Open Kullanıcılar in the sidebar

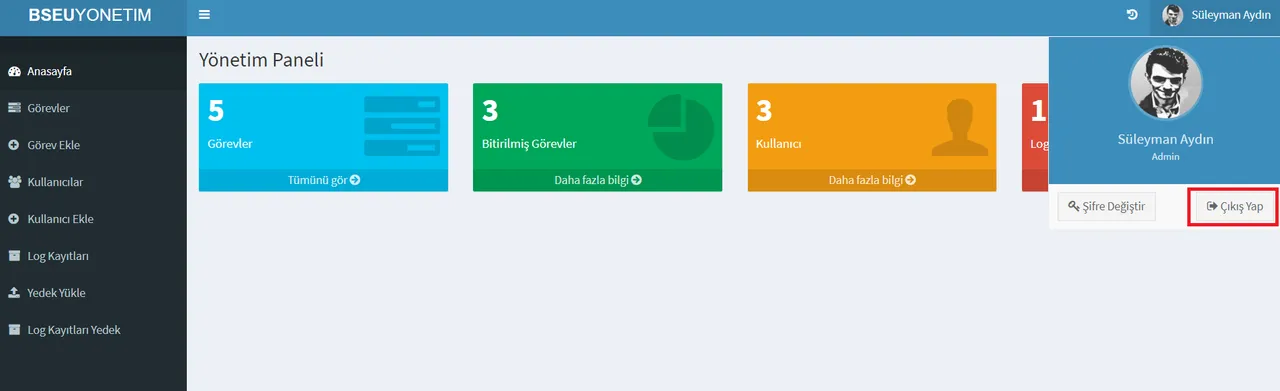pos(93,182)
